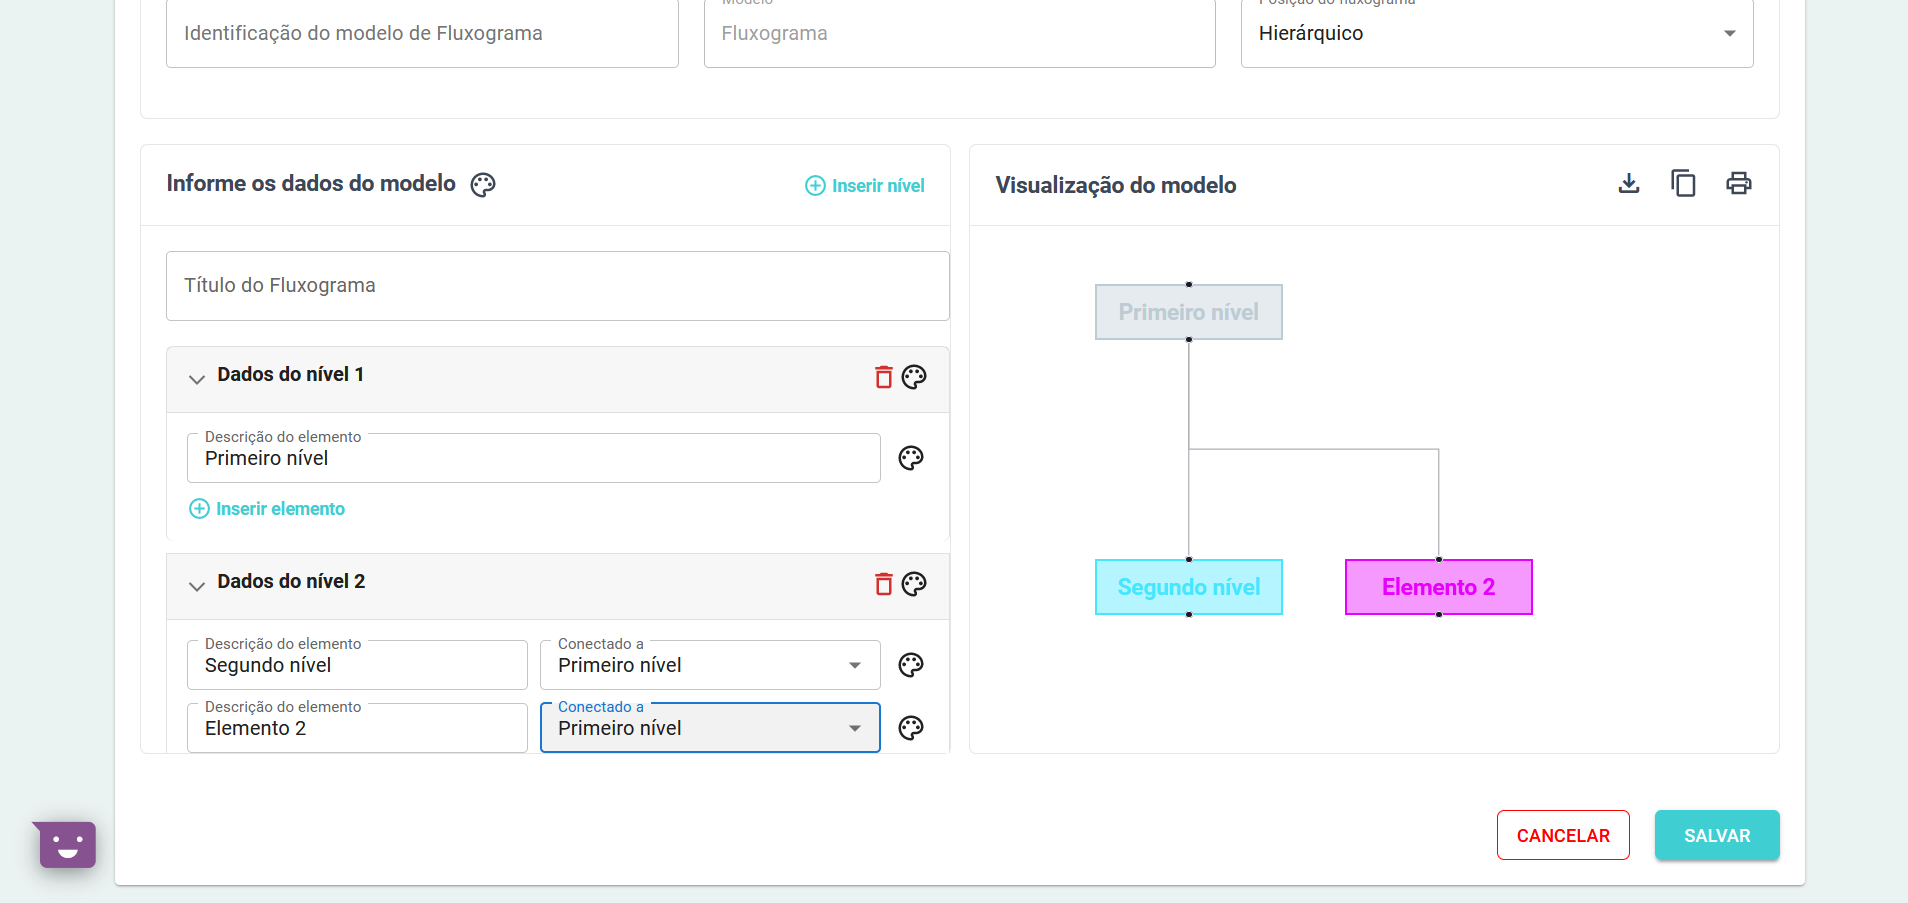This screenshot has height=903, width=1908.
Task: Open palette for Dados do nível 2 header
Action: click(x=914, y=584)
